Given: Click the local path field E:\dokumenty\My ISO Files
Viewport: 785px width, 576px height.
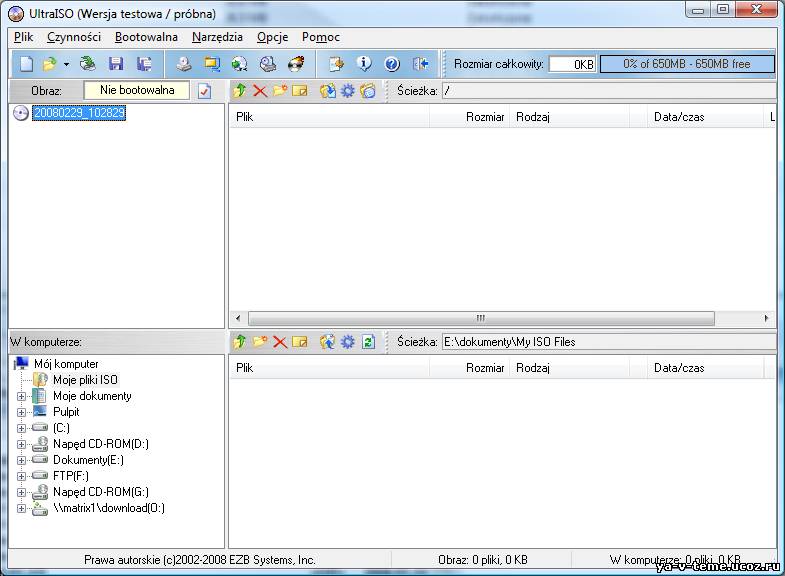Looking at the screenshot, I should pyautogui.click(x=609, y=342).
